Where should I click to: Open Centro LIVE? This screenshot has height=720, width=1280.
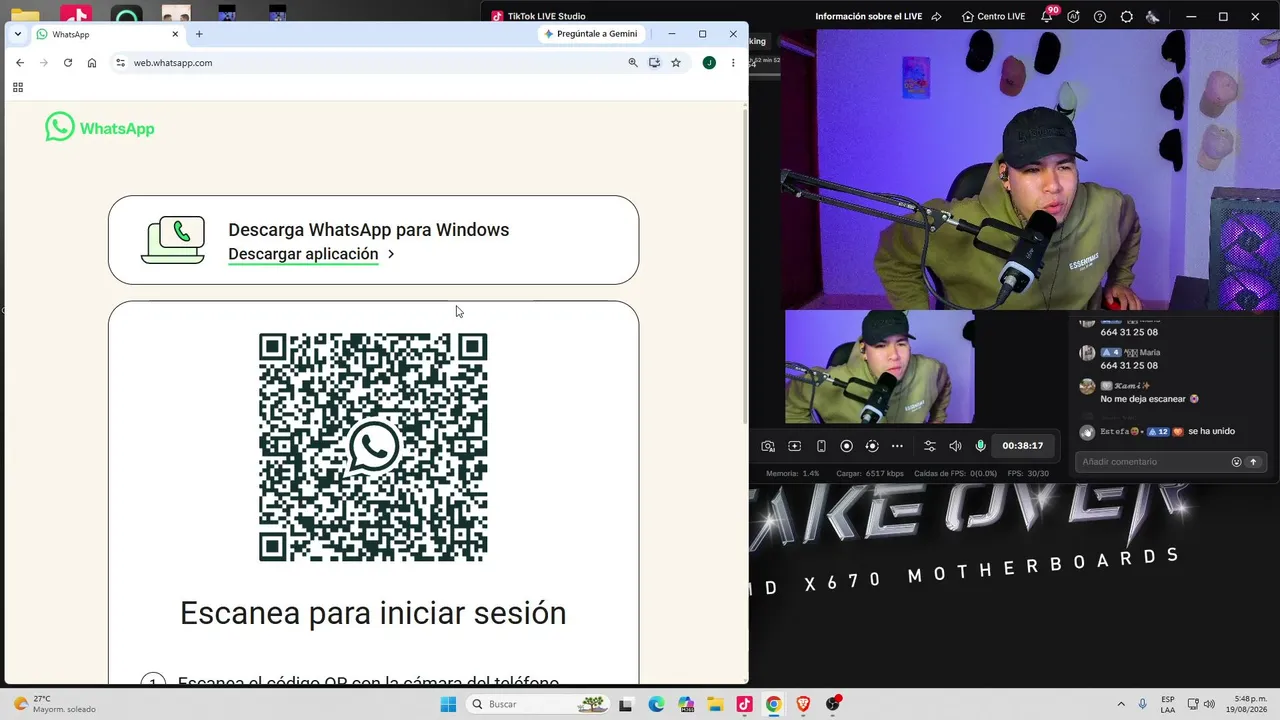tap(993, 16)
